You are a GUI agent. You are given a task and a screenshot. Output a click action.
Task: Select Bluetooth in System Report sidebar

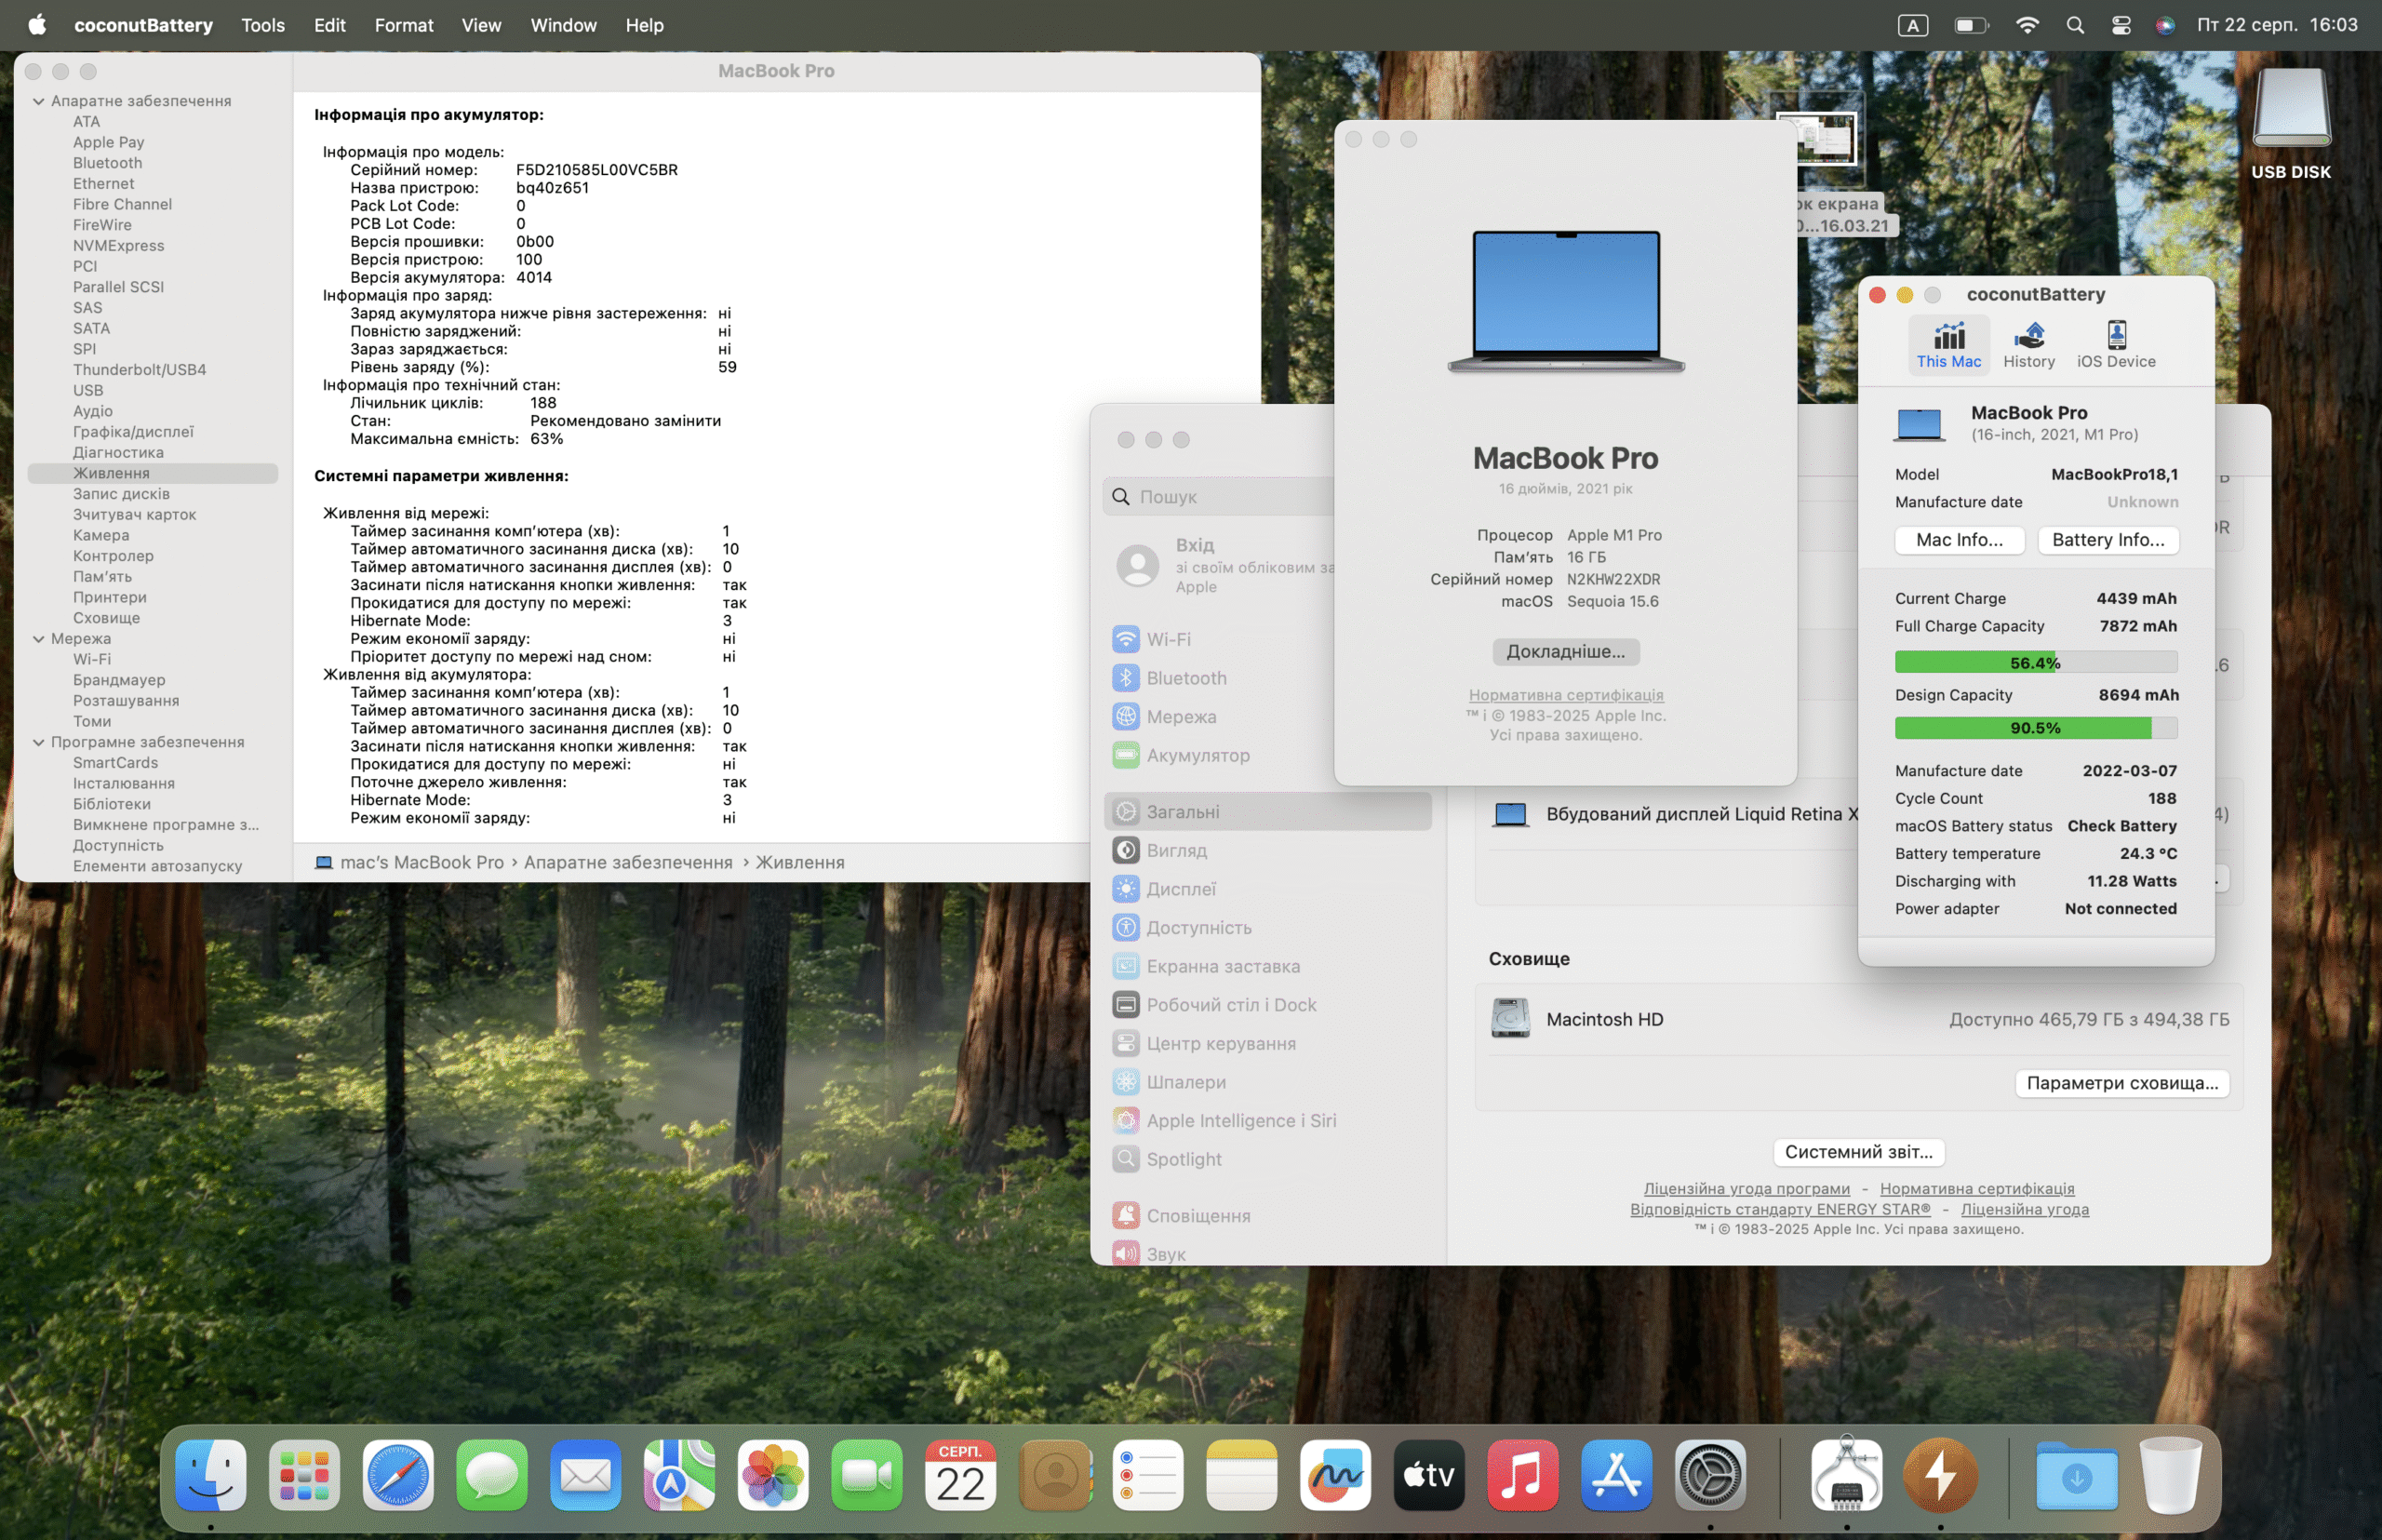107,163
